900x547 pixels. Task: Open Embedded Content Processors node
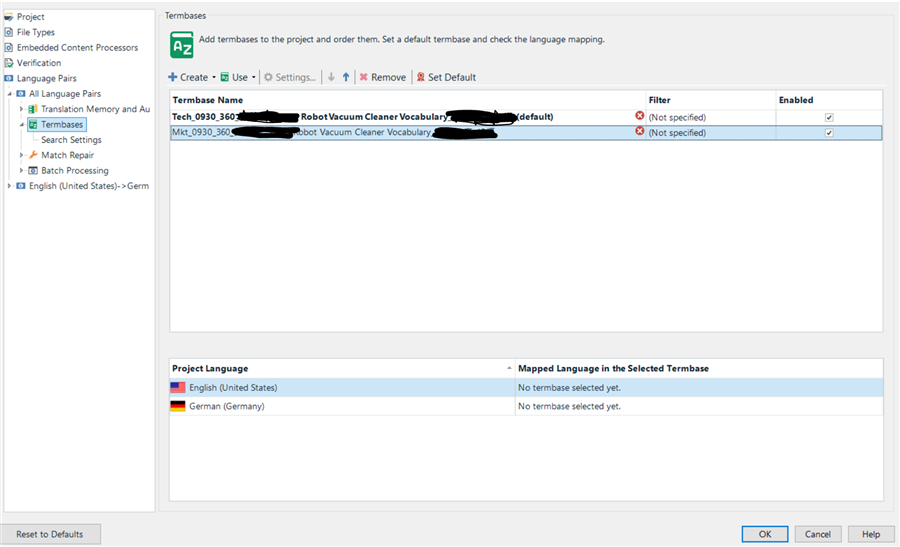click(77, 48)
